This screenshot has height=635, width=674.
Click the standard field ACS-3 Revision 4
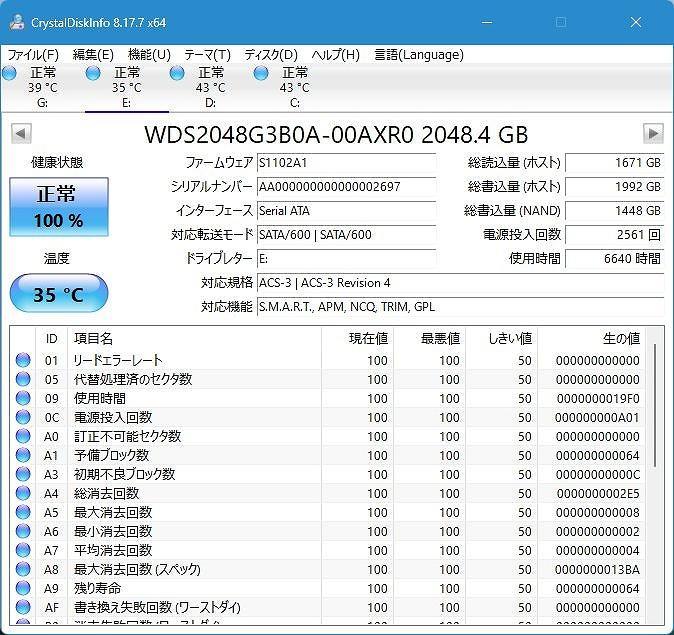(x=460, y=283)
